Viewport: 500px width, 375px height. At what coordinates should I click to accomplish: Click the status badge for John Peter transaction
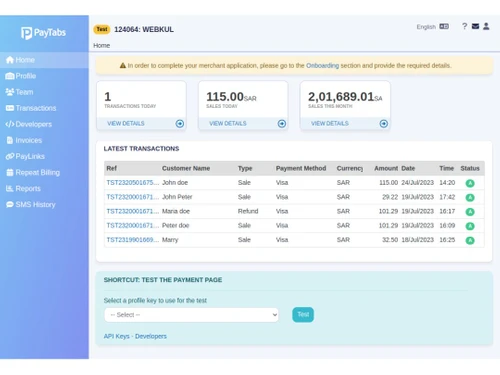tap(470, 197)
